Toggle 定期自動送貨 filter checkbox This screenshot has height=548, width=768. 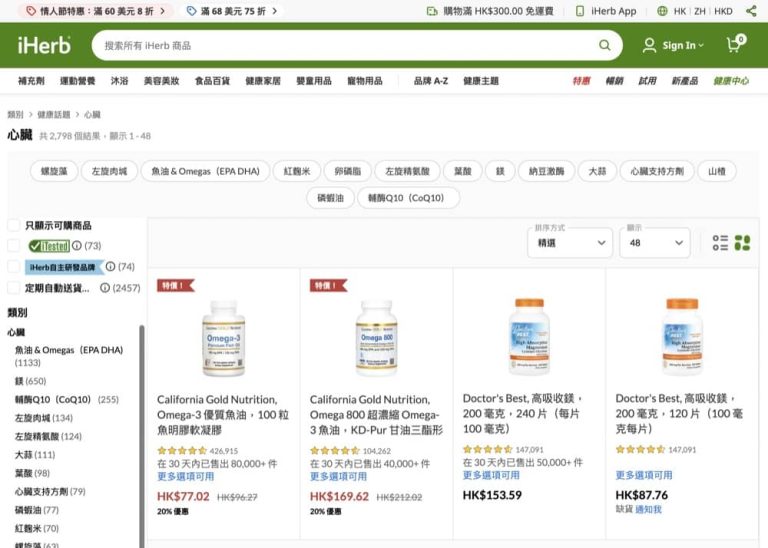coord(14,287)
